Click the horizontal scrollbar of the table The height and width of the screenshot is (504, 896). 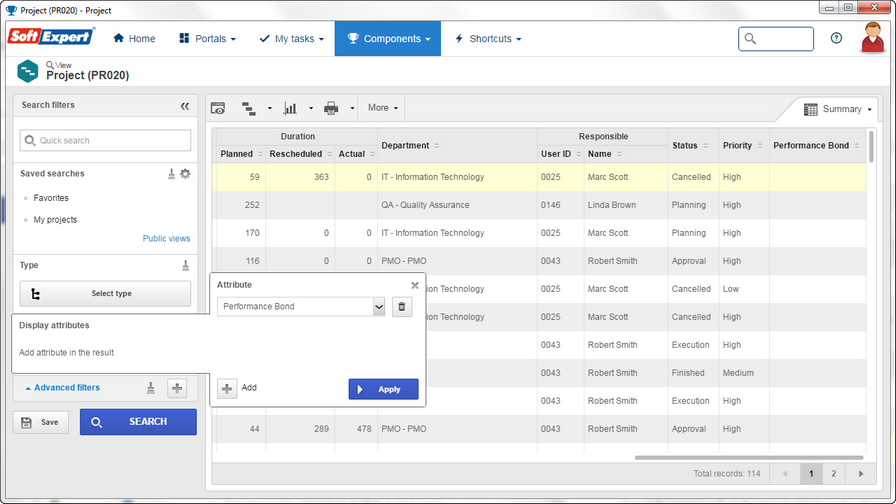[749, 458]
